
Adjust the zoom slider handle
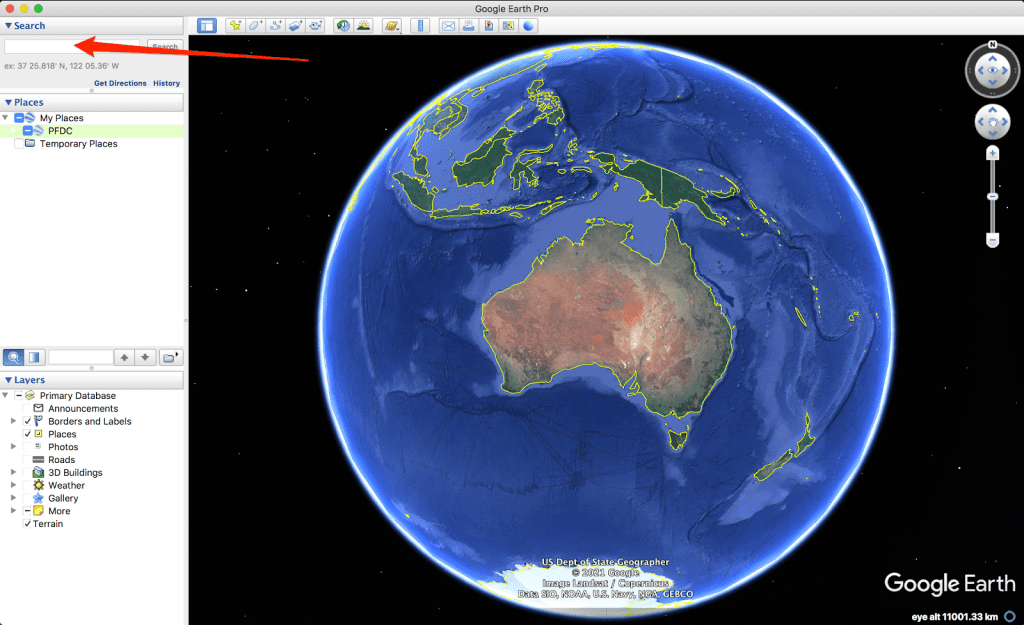pos(993,197)
